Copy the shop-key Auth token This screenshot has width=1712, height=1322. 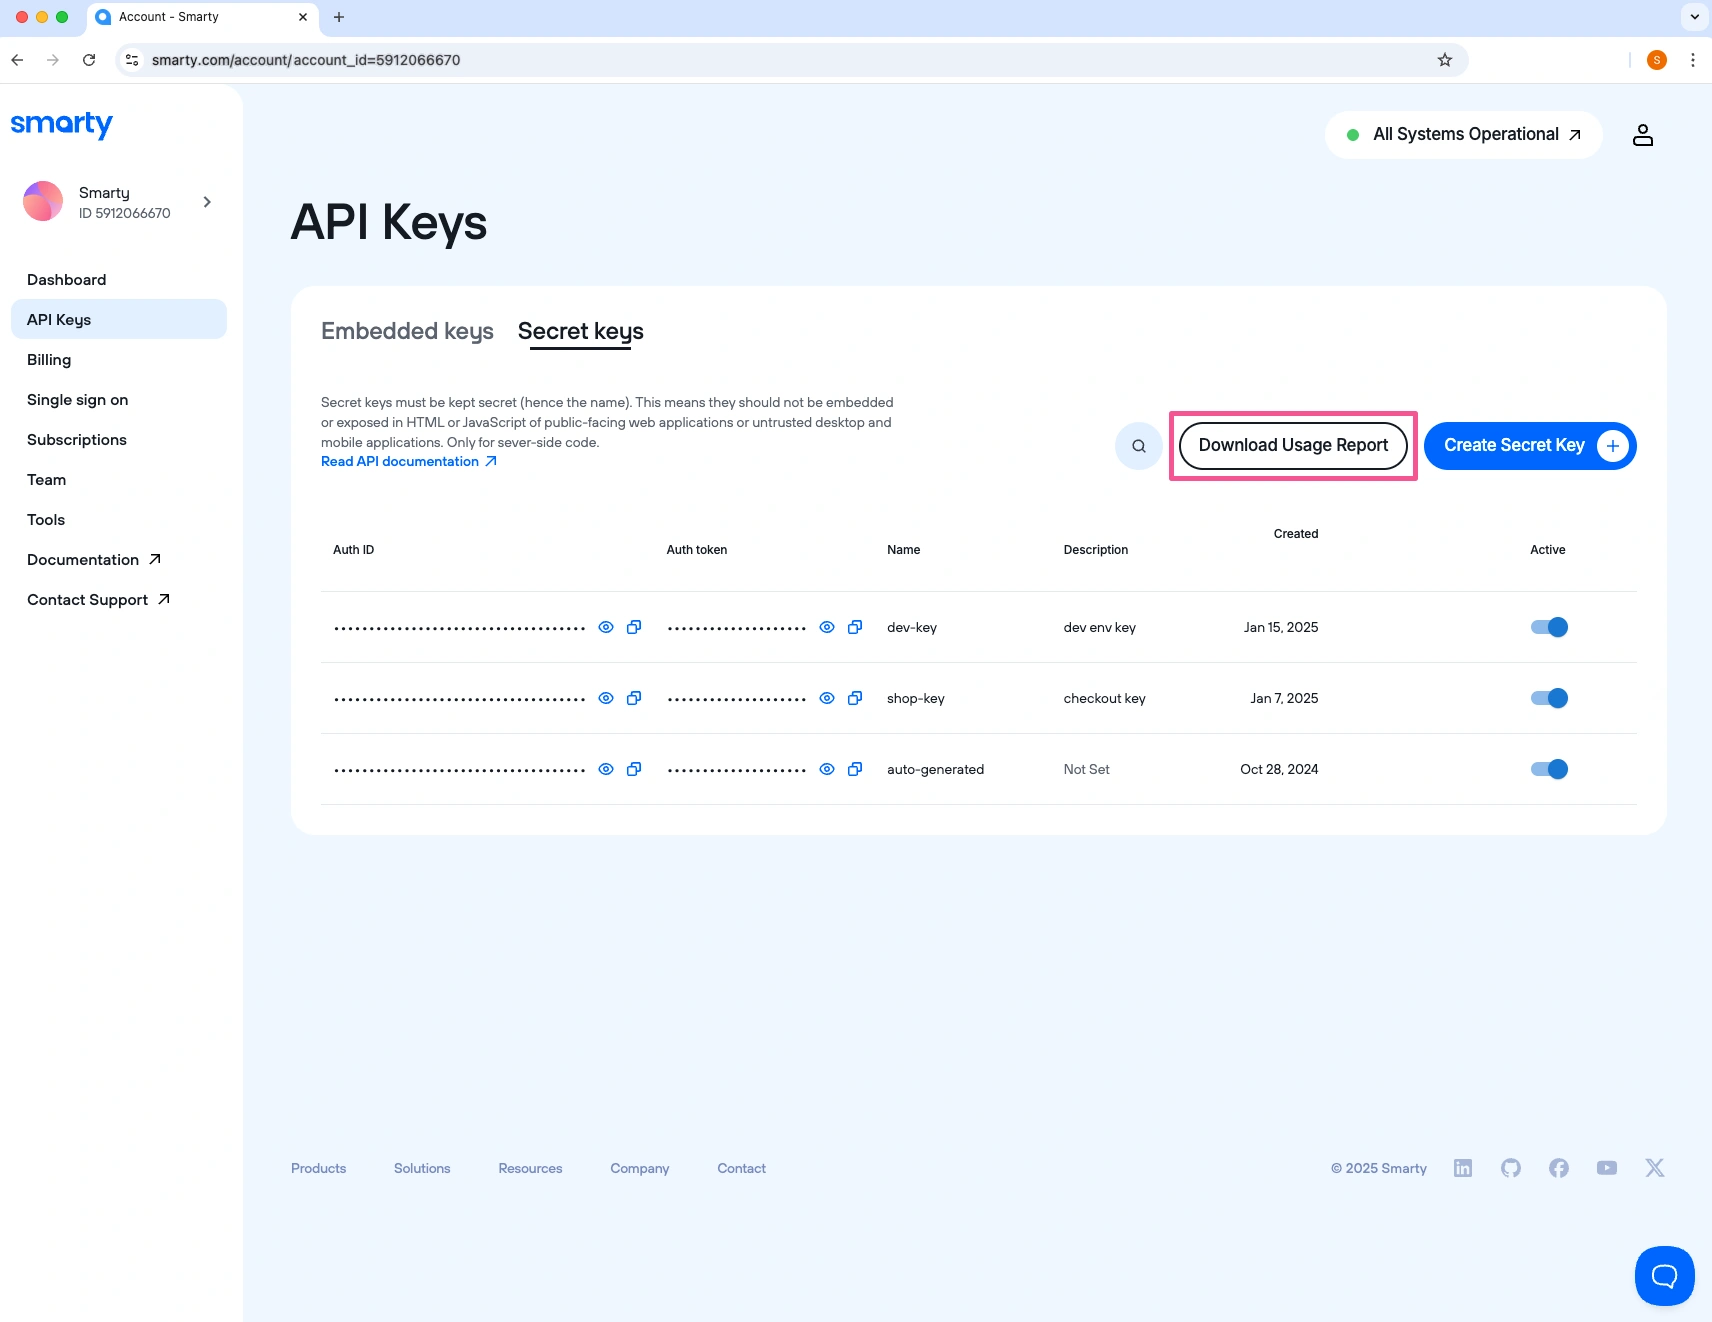(x=855, y=698)
